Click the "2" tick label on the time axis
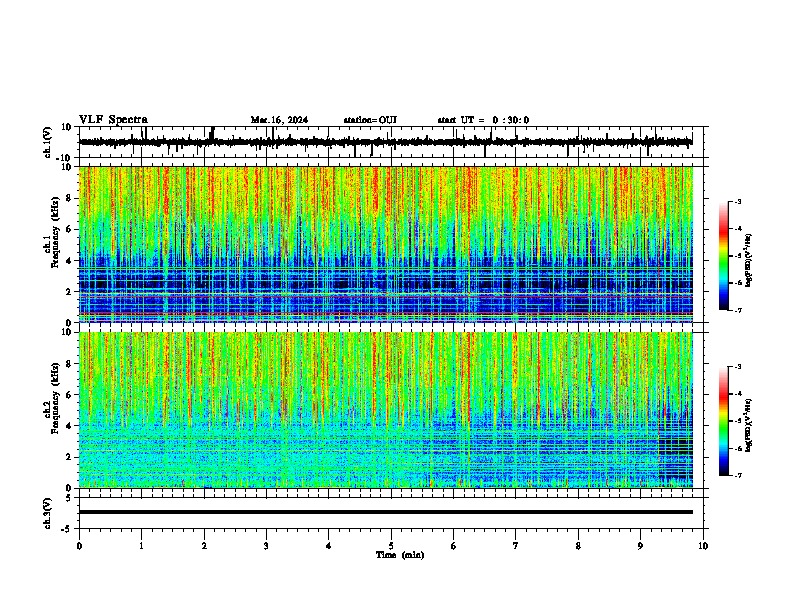This screenshot has width=792, height=612. tap(204, 546)
